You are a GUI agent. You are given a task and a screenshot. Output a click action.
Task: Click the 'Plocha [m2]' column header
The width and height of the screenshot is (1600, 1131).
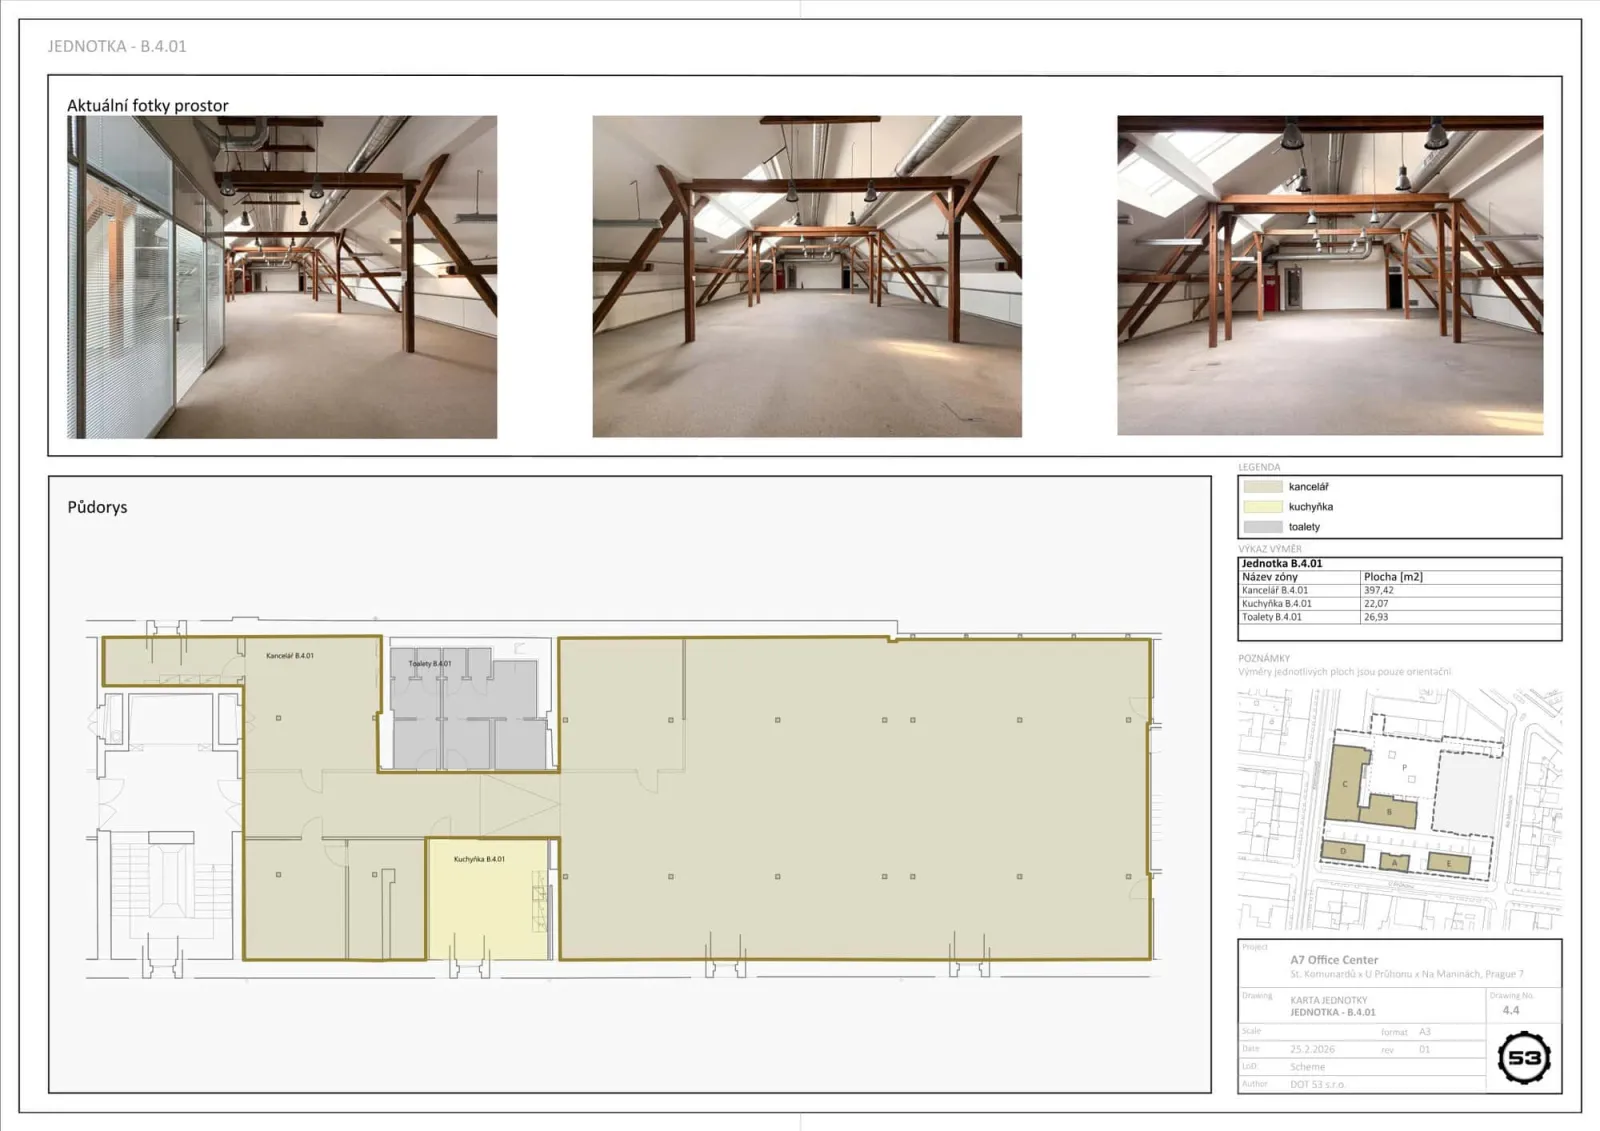[x=1393, y=577]
